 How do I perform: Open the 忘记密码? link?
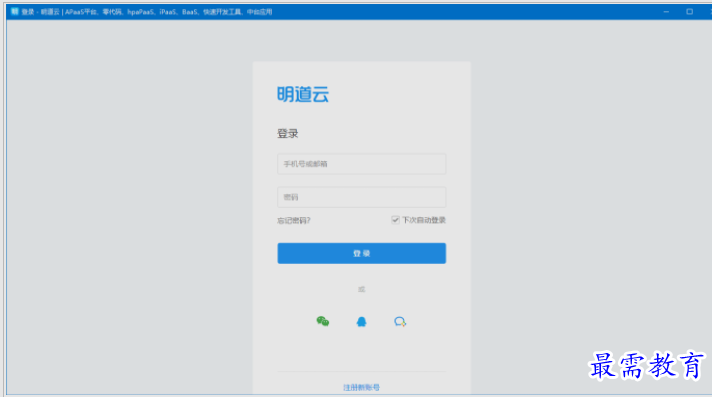pyautogui.click(x=294, y=221)
